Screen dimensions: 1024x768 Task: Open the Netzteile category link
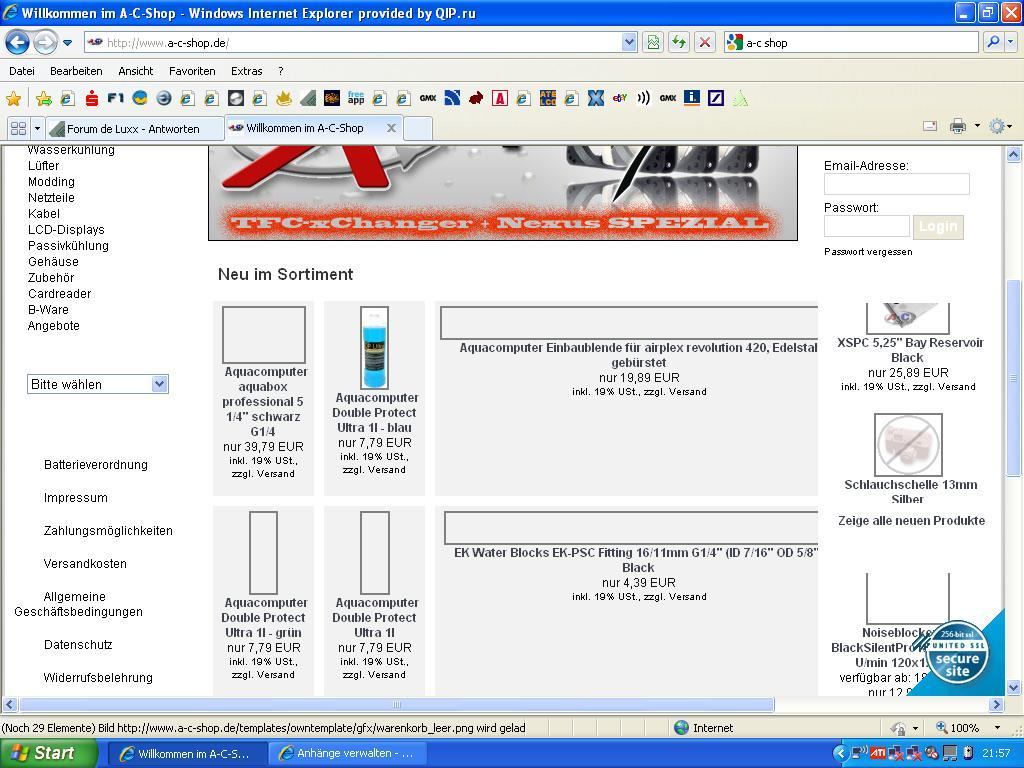click(51, 198)
